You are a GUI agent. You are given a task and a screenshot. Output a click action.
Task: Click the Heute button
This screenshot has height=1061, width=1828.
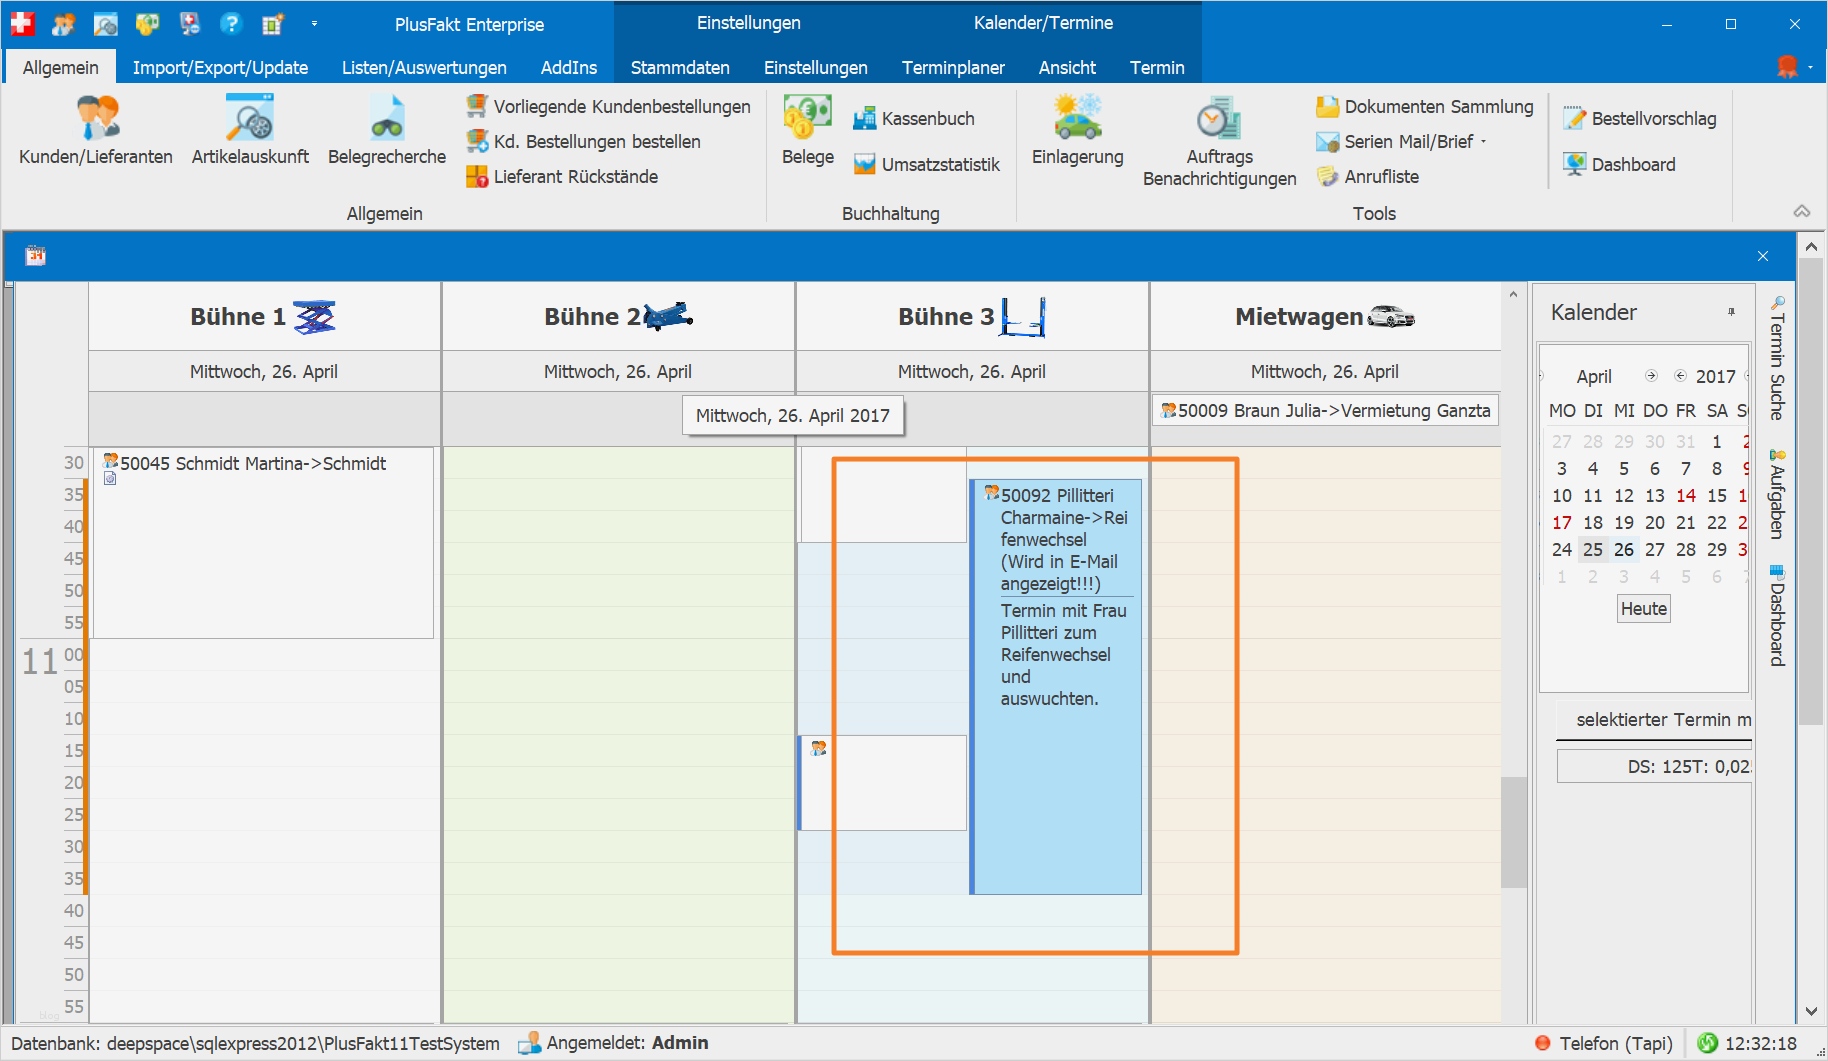coord(1644,608)
